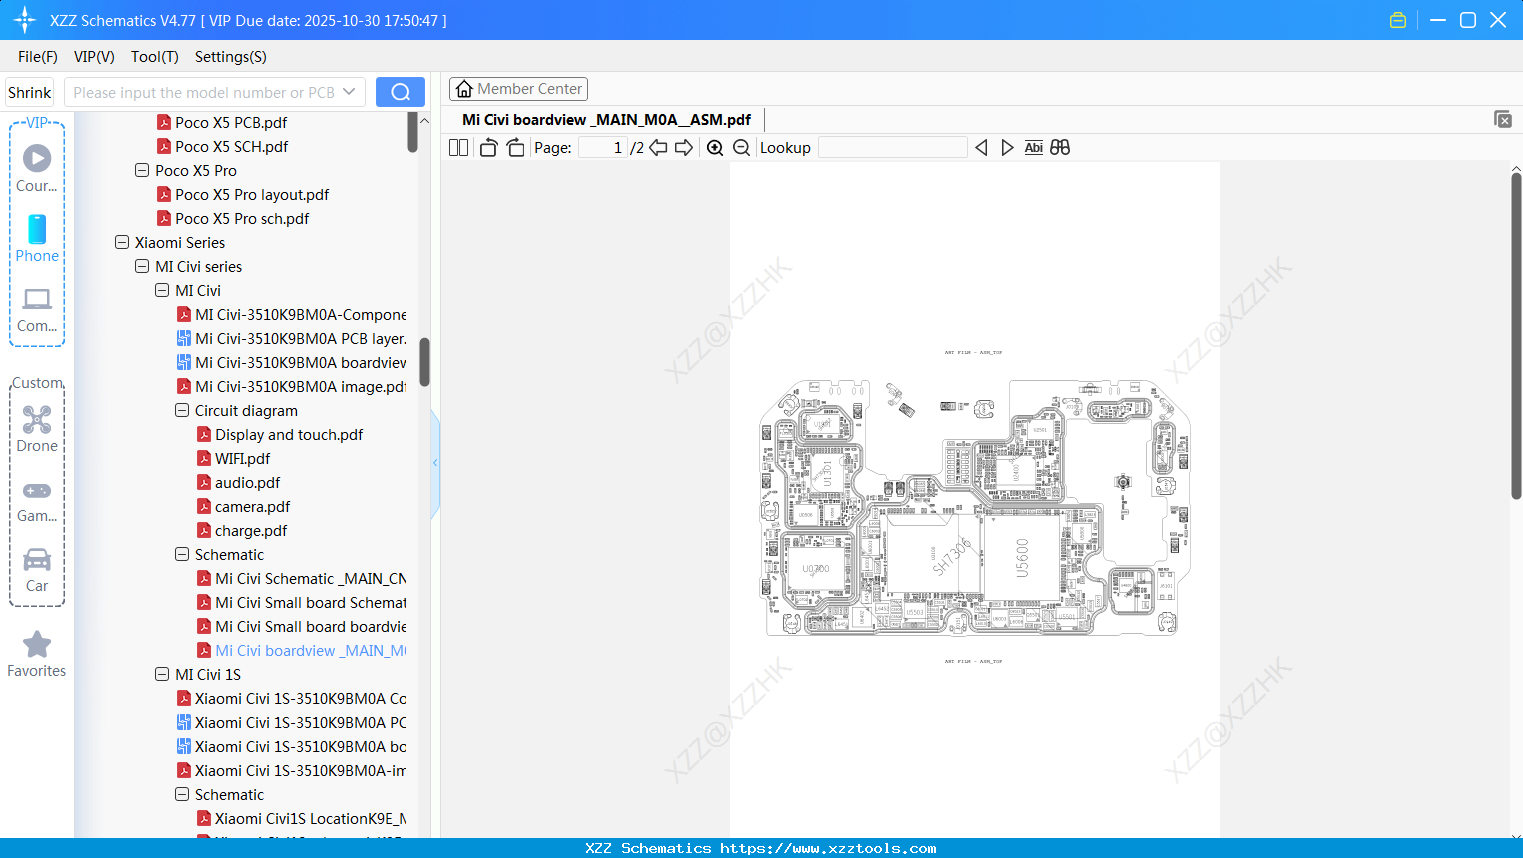The image size is (1523, 858).
Task: Open the Drone schematics category
Action: coord(36,428)
